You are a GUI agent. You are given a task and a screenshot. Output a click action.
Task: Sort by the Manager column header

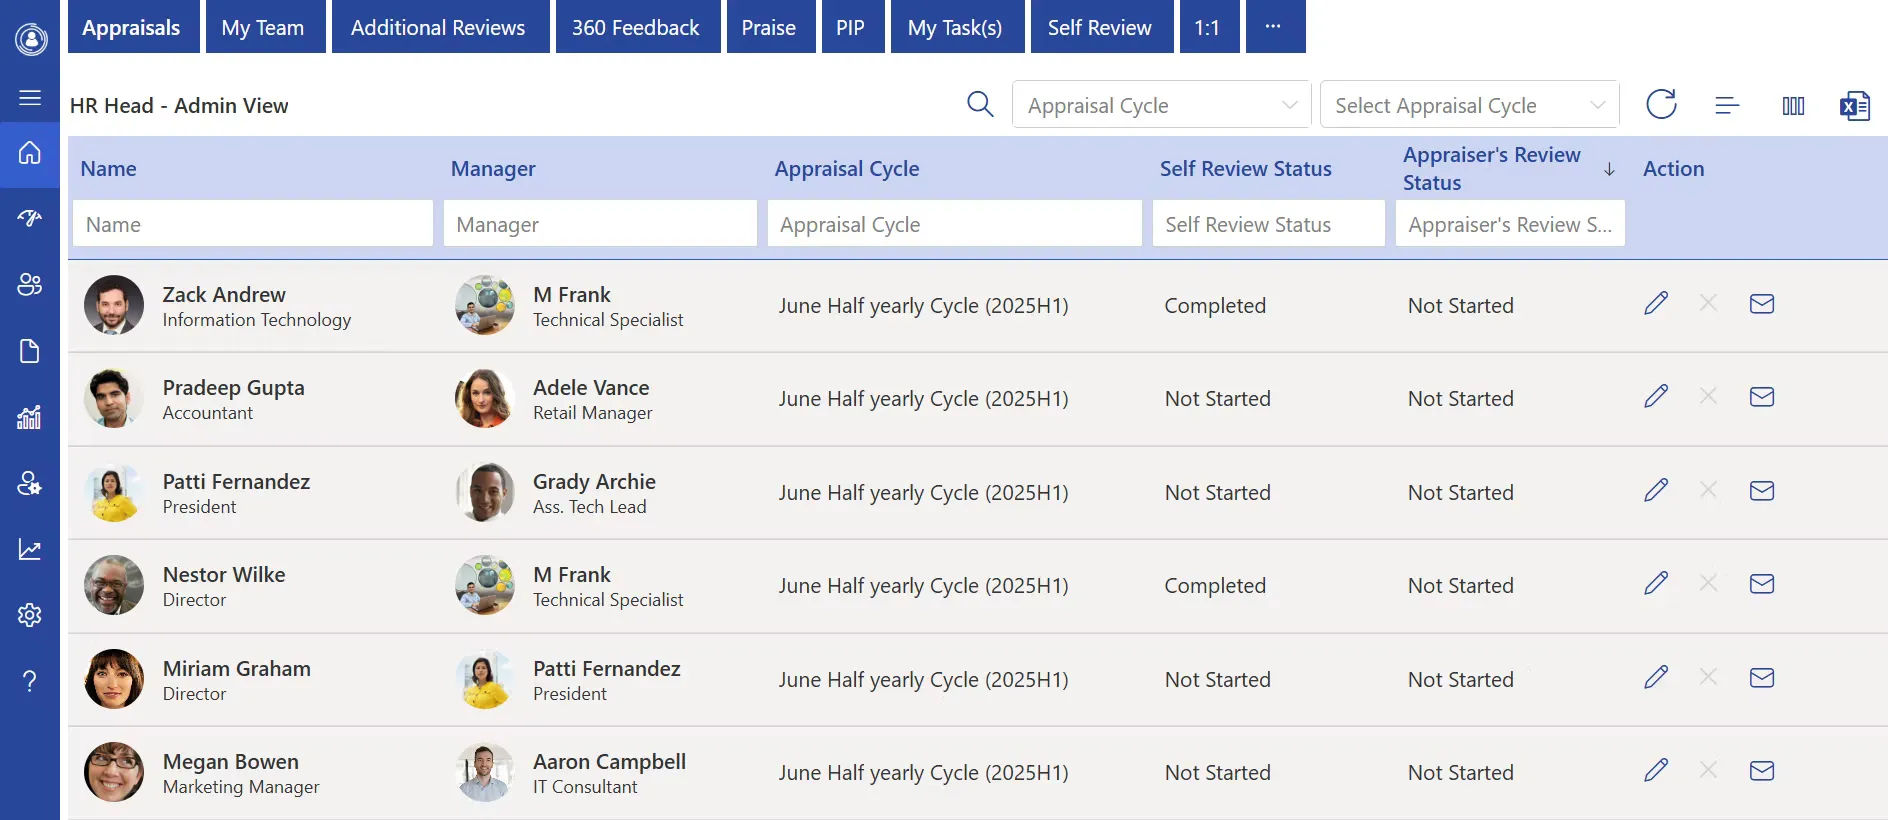click(x=493, y=169)
